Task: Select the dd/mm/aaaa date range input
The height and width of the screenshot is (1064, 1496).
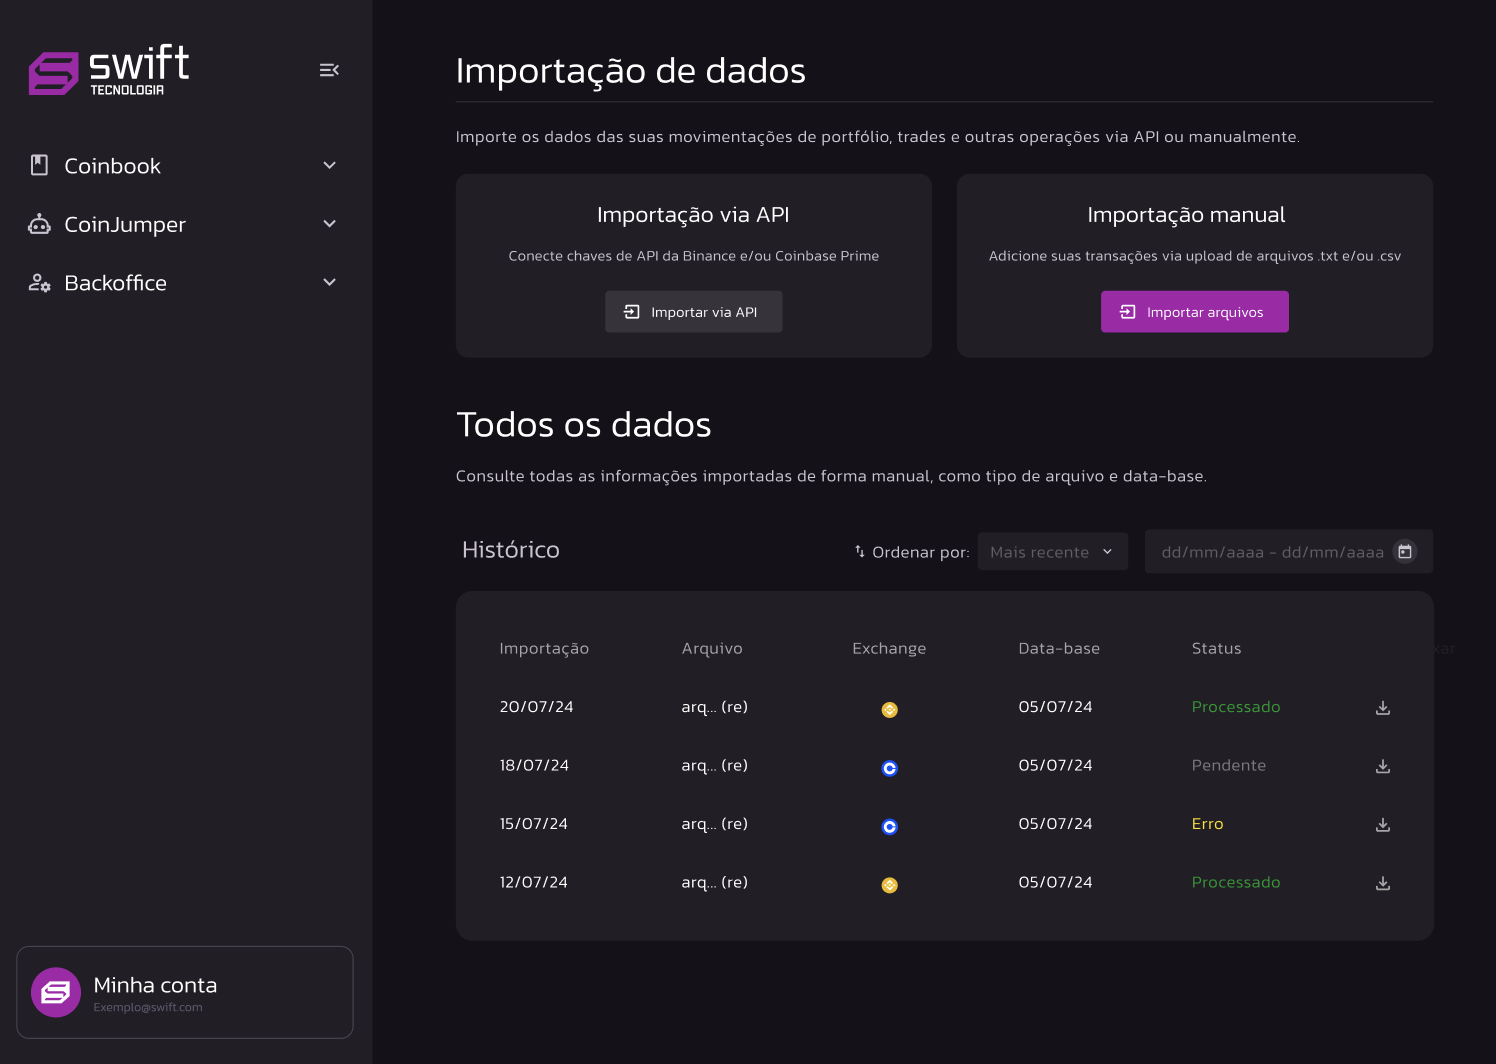Action: (1270, 551)
